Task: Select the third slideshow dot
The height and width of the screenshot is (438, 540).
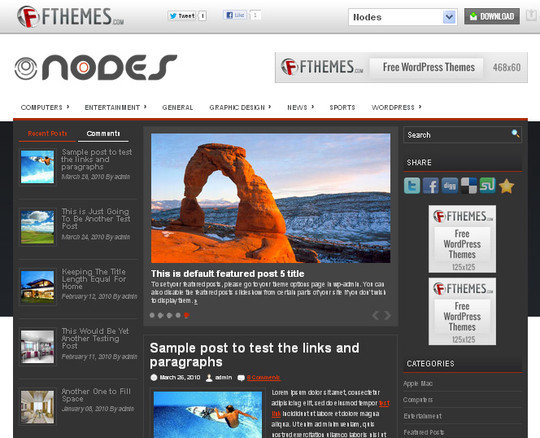Action: coord(169,315)
